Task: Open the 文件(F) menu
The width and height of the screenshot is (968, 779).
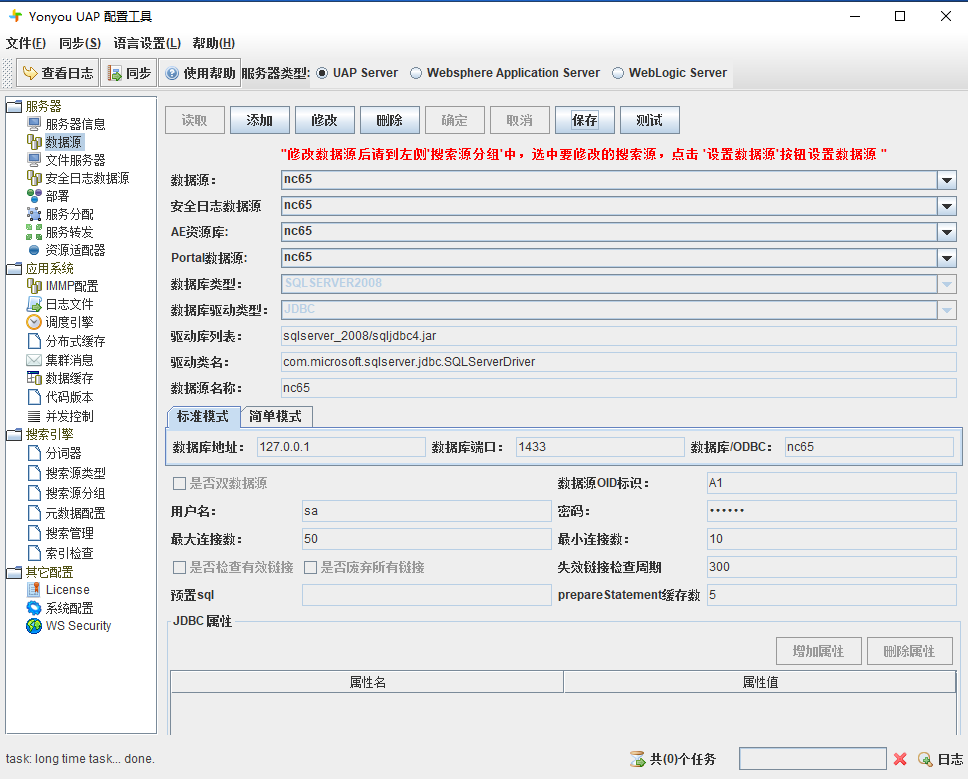Action: click(26, 43)
